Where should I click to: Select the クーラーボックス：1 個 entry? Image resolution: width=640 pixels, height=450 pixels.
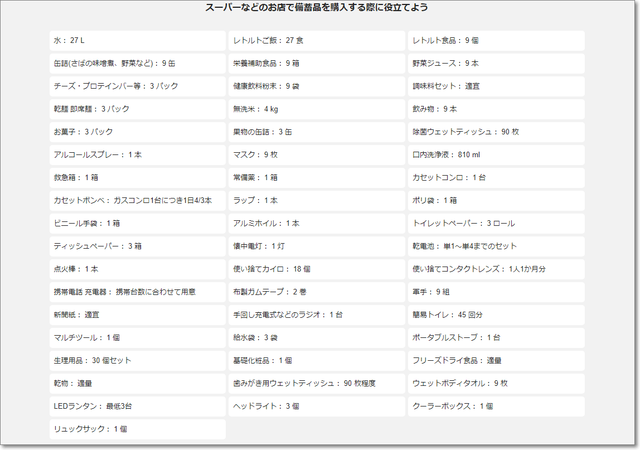[496, 406]
